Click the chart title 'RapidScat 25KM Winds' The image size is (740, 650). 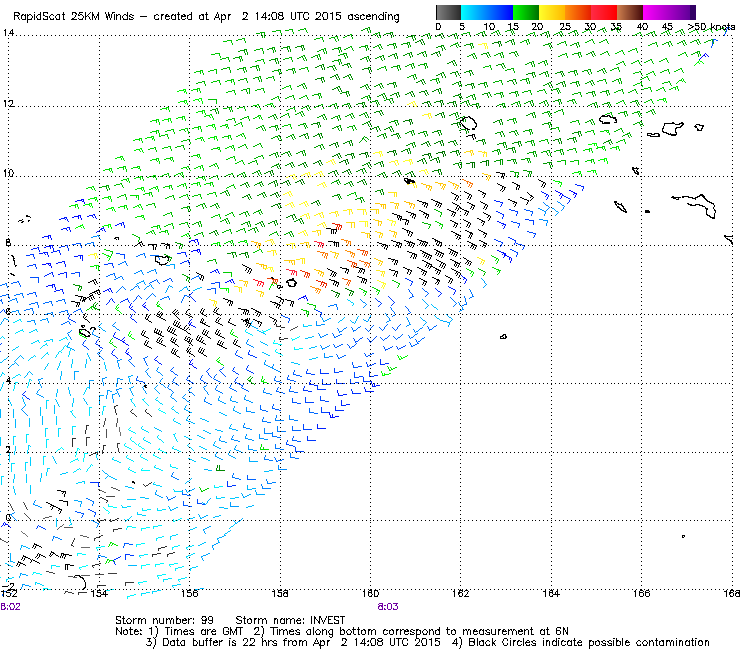[x=74, y=17]
